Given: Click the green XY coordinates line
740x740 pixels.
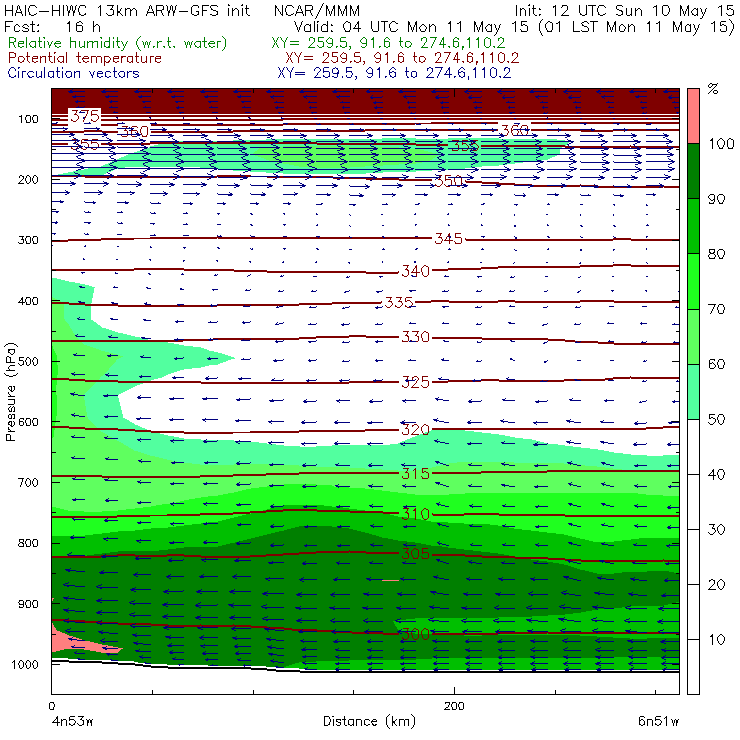Looking at the screenshot, I should (388, 43).
